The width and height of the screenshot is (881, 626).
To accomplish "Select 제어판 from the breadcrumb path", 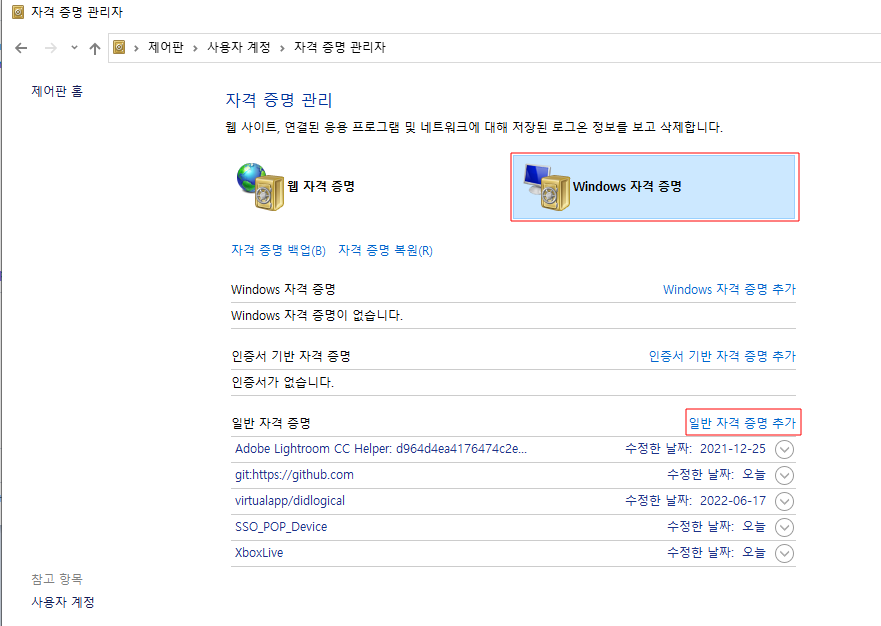I will [164, 47].
